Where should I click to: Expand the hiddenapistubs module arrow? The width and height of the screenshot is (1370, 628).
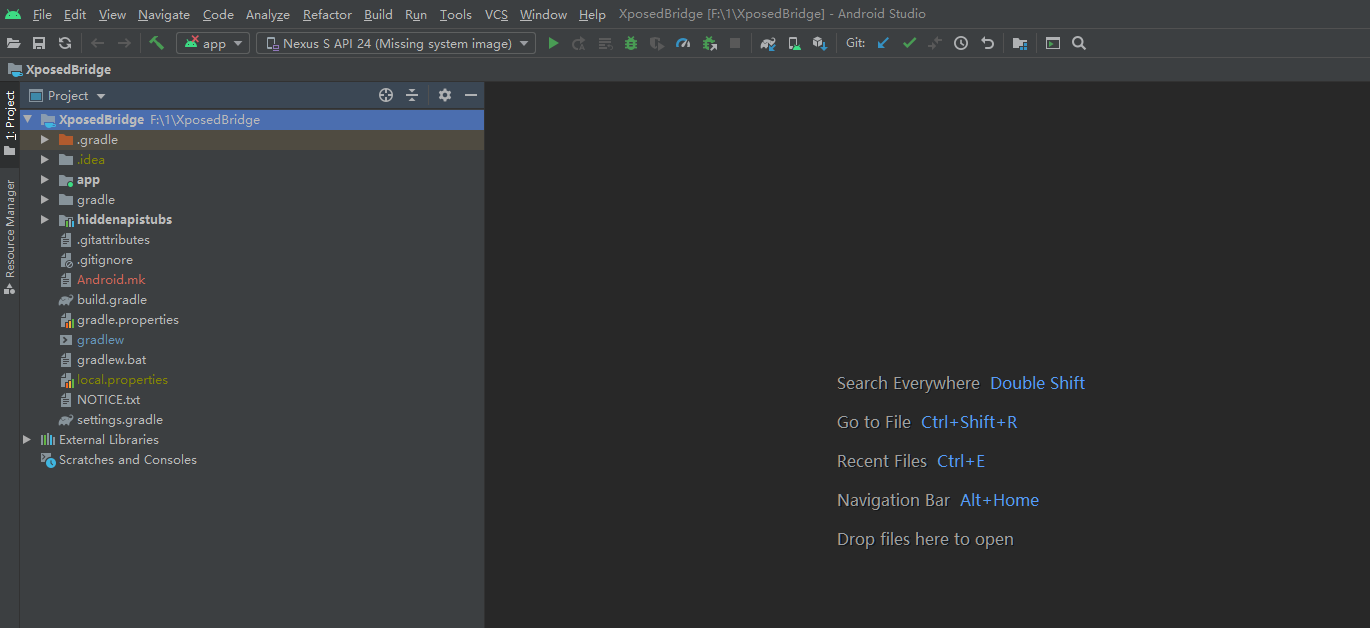[x=45, y=220]
